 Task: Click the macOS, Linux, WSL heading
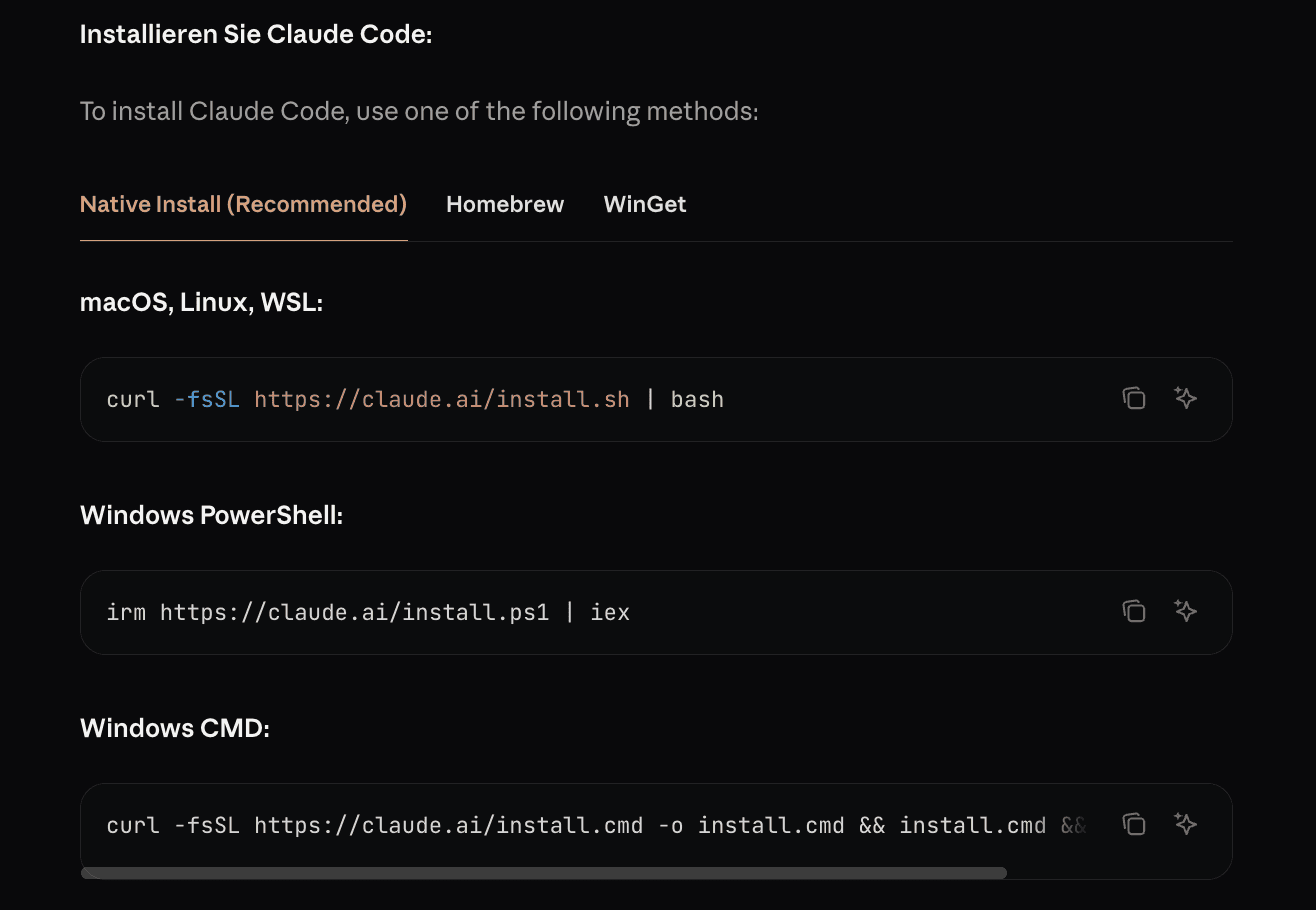point(201,301)
